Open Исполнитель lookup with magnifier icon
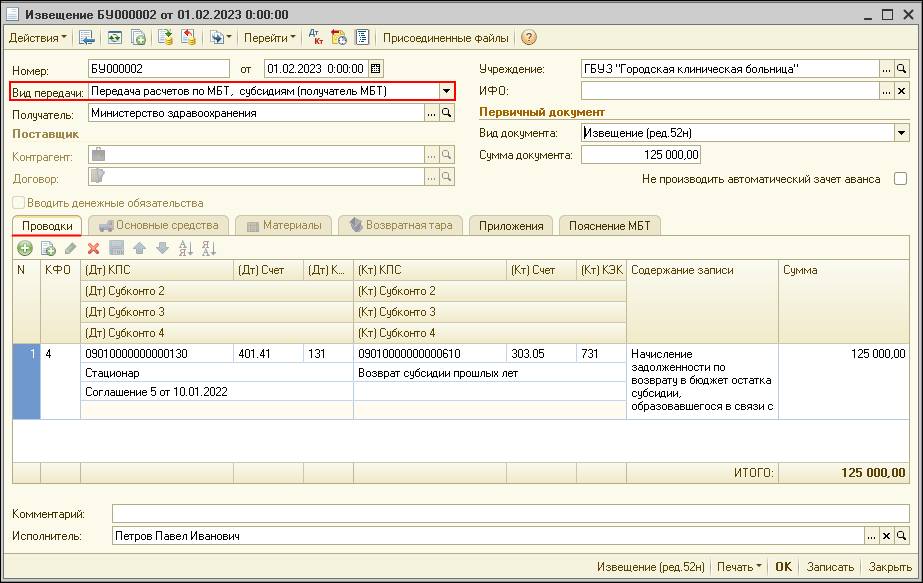Screen dimensions: 923x583 tap(901, 536)
